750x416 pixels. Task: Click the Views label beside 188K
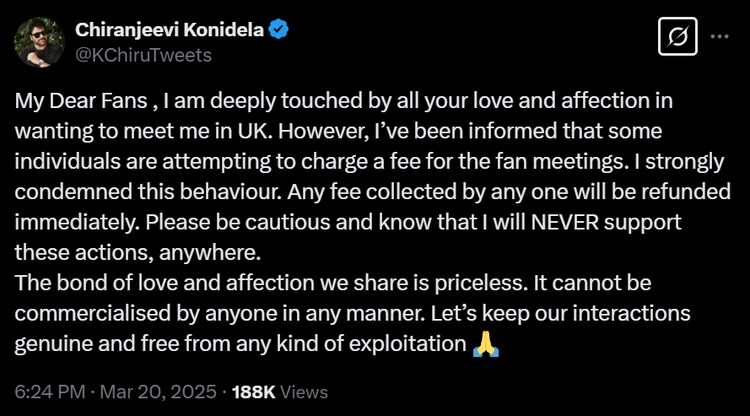click(x=305, y=391)
